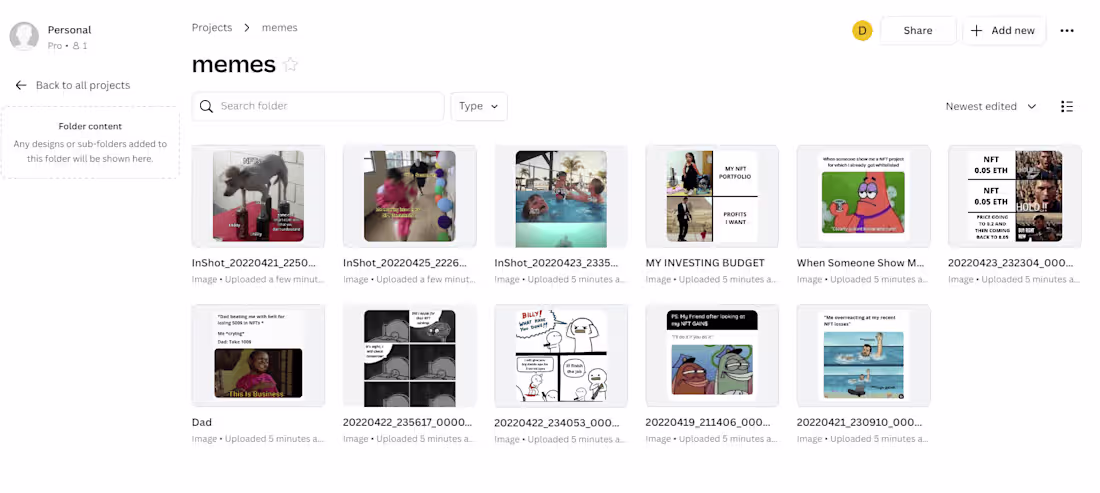The width and height of the screenshot is (1100, 493).
Task: Focus the Search folder field
Action: click(x=318, y=107)
